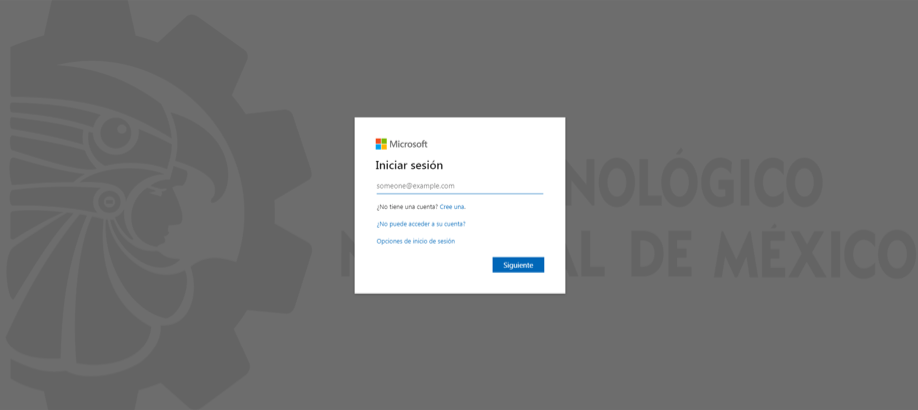Open 'Opciones de inicio de sesión' link
Screen dimensions: 918x410
coord(416,241)
